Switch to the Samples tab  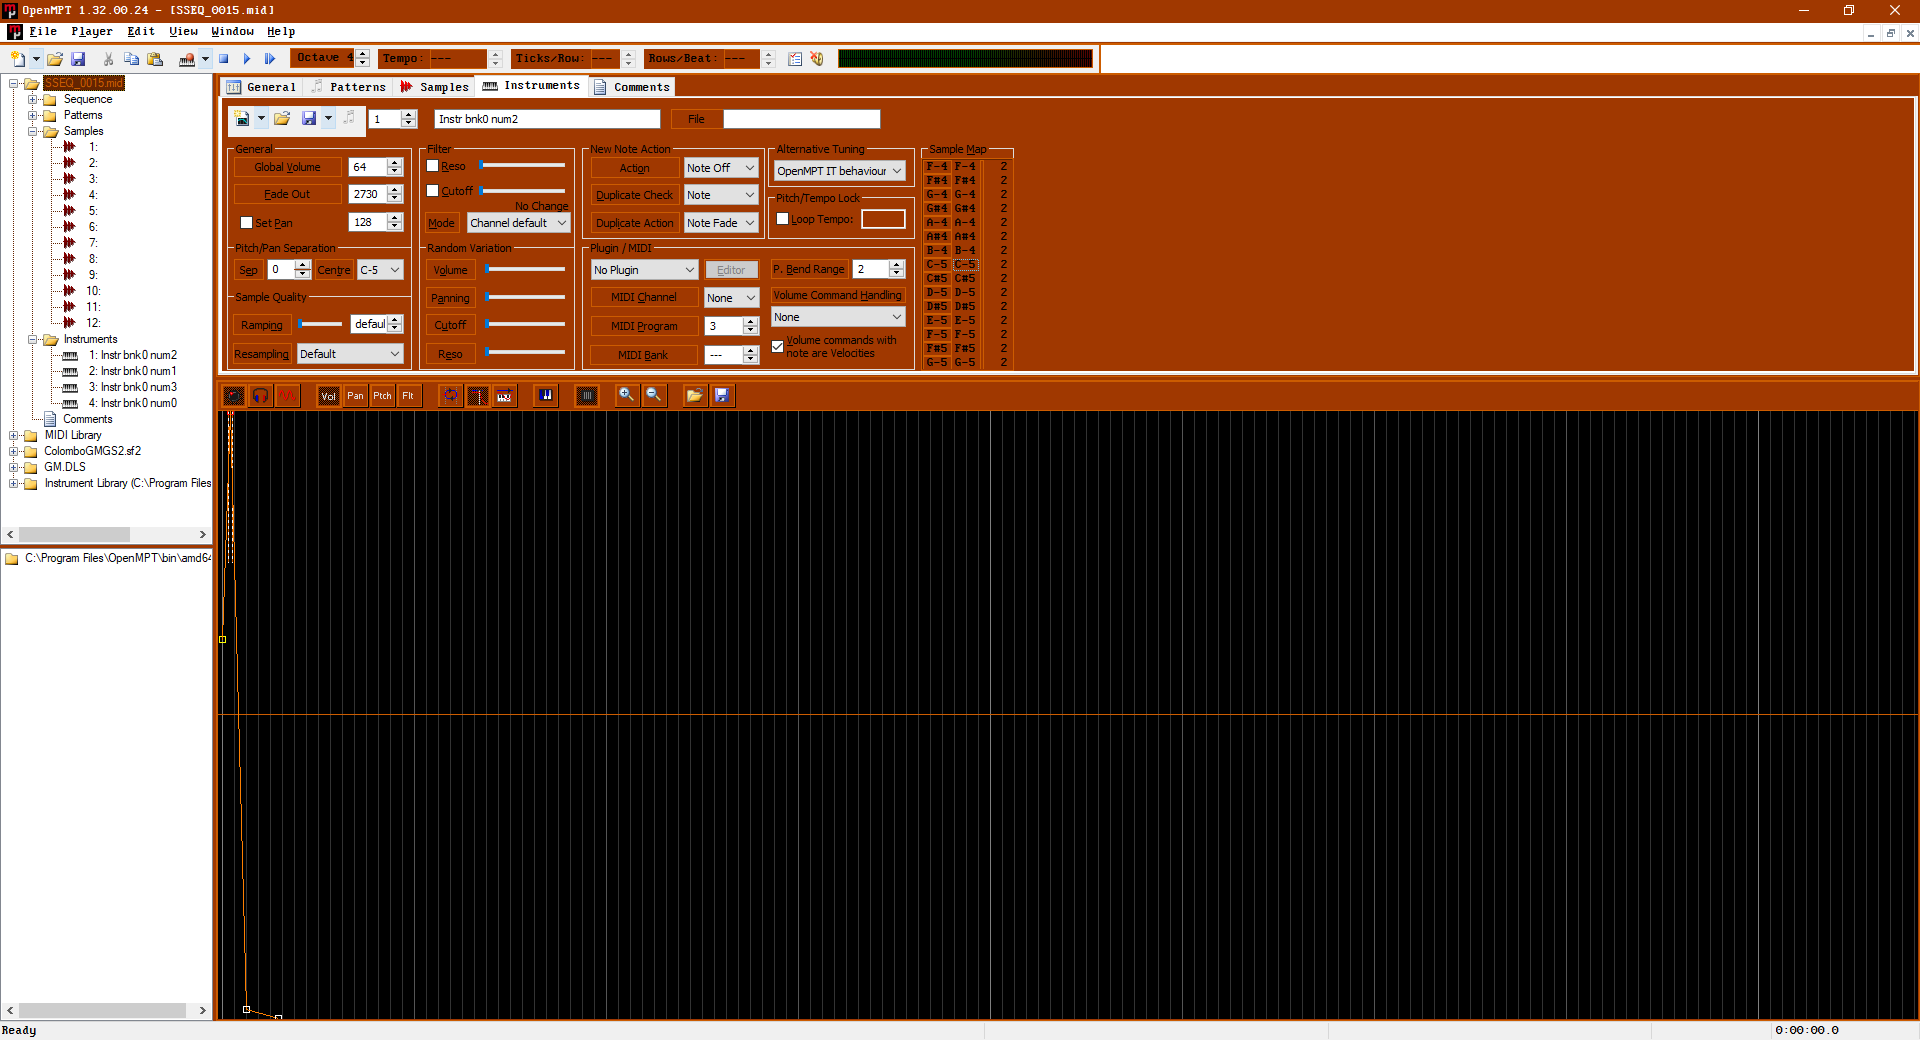[435, 87]
